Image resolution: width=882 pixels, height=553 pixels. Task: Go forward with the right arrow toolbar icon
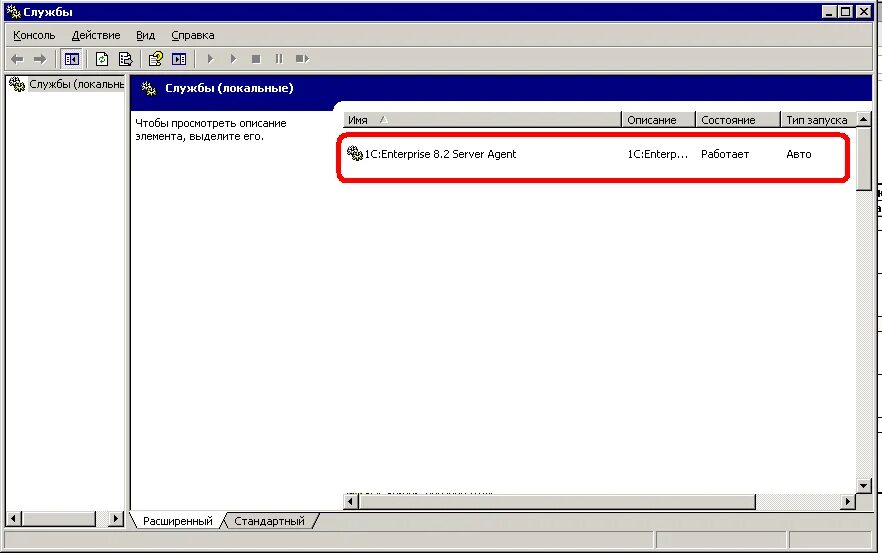pos(40,59)
